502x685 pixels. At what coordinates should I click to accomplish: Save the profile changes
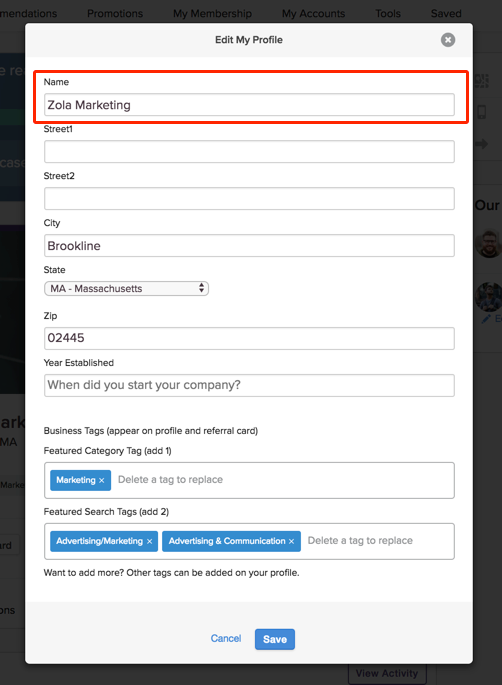click(275, 639)
